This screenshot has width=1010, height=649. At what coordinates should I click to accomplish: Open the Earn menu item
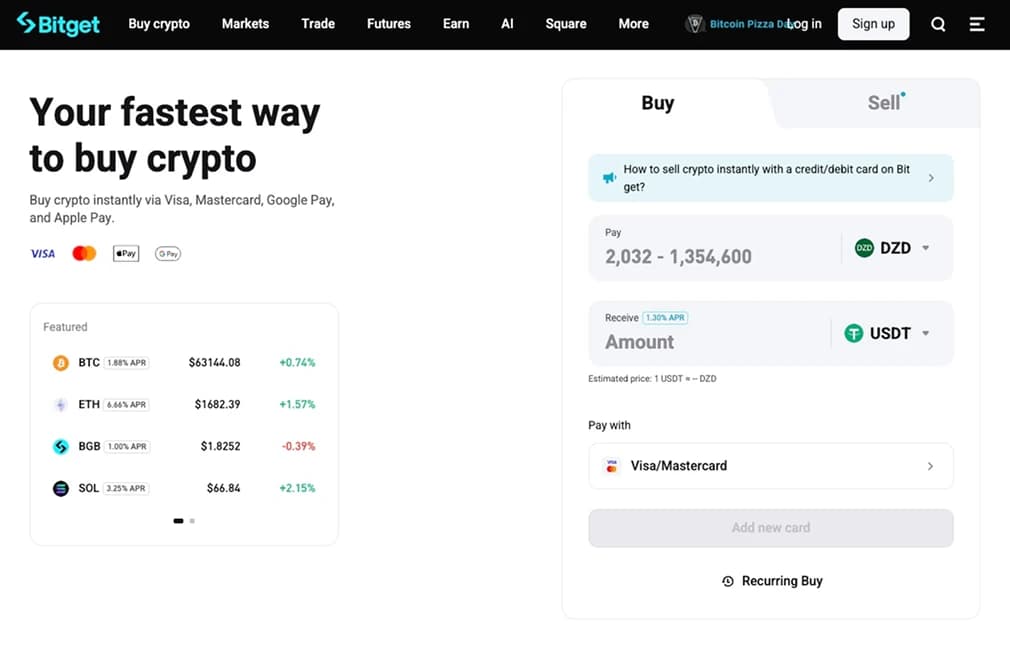click(456, 24)
